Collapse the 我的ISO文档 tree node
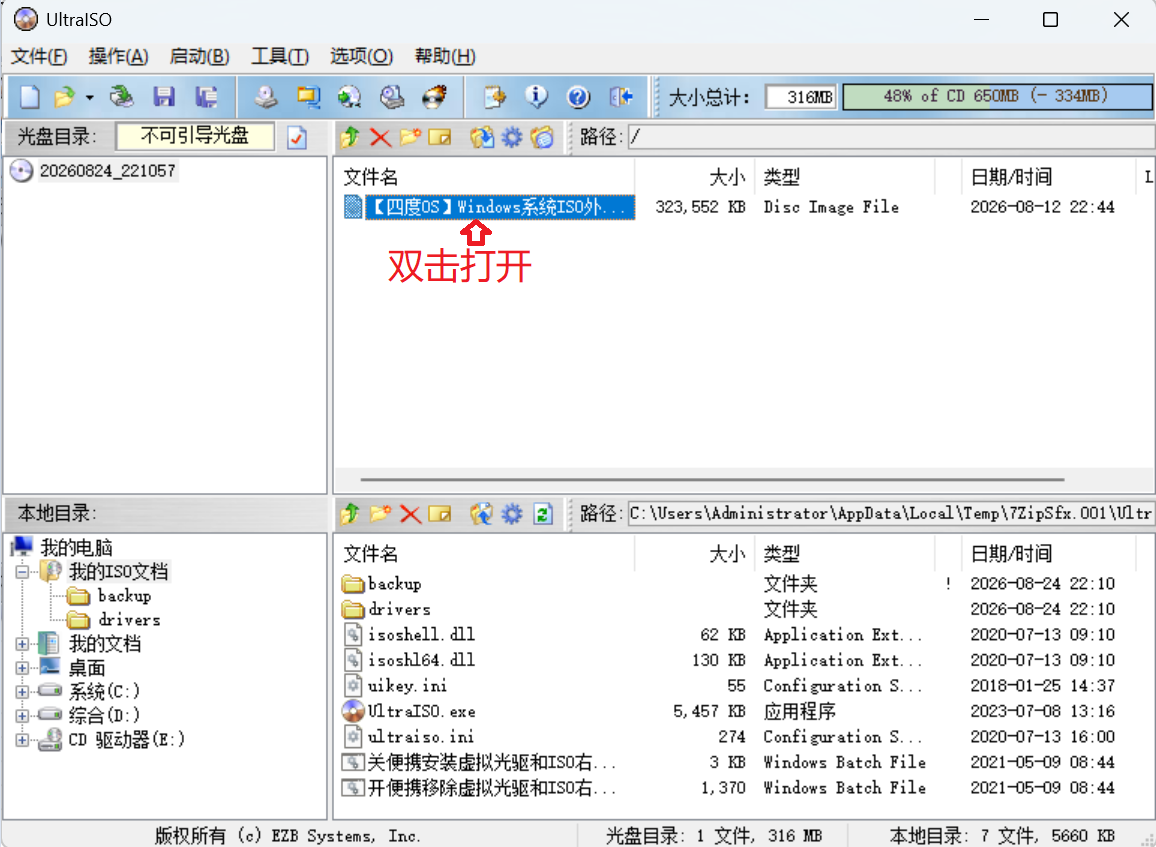This screenshot has height=847, width=1156. tap(22, 572)
